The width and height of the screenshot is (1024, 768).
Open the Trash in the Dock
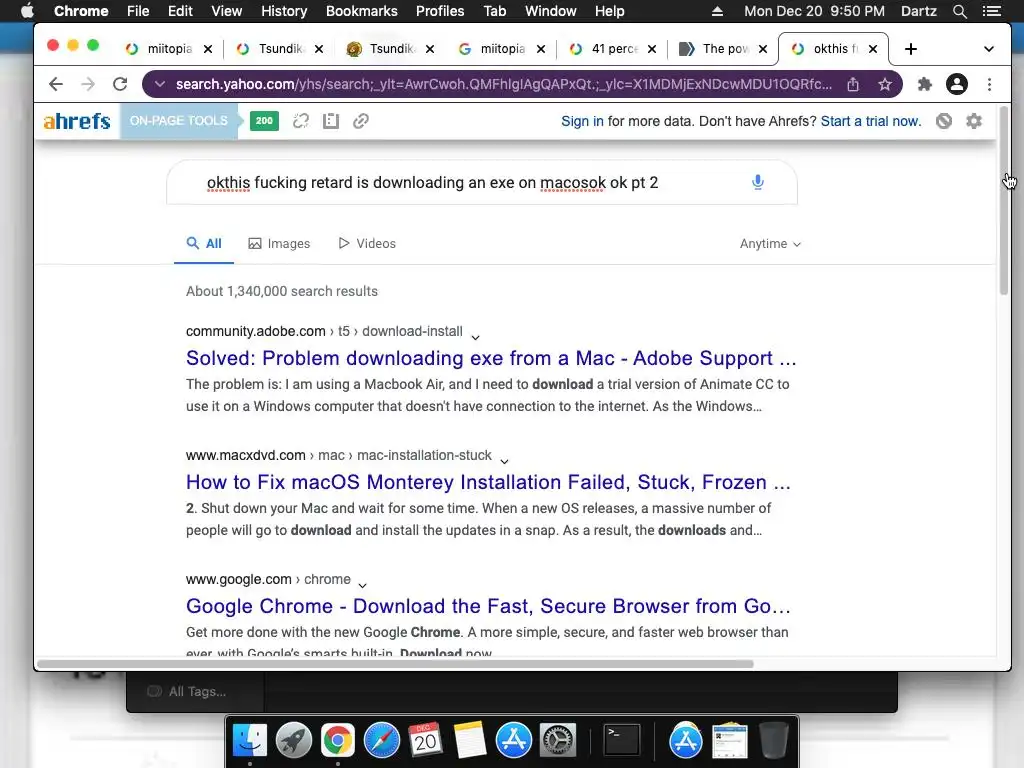pos(774,741)
